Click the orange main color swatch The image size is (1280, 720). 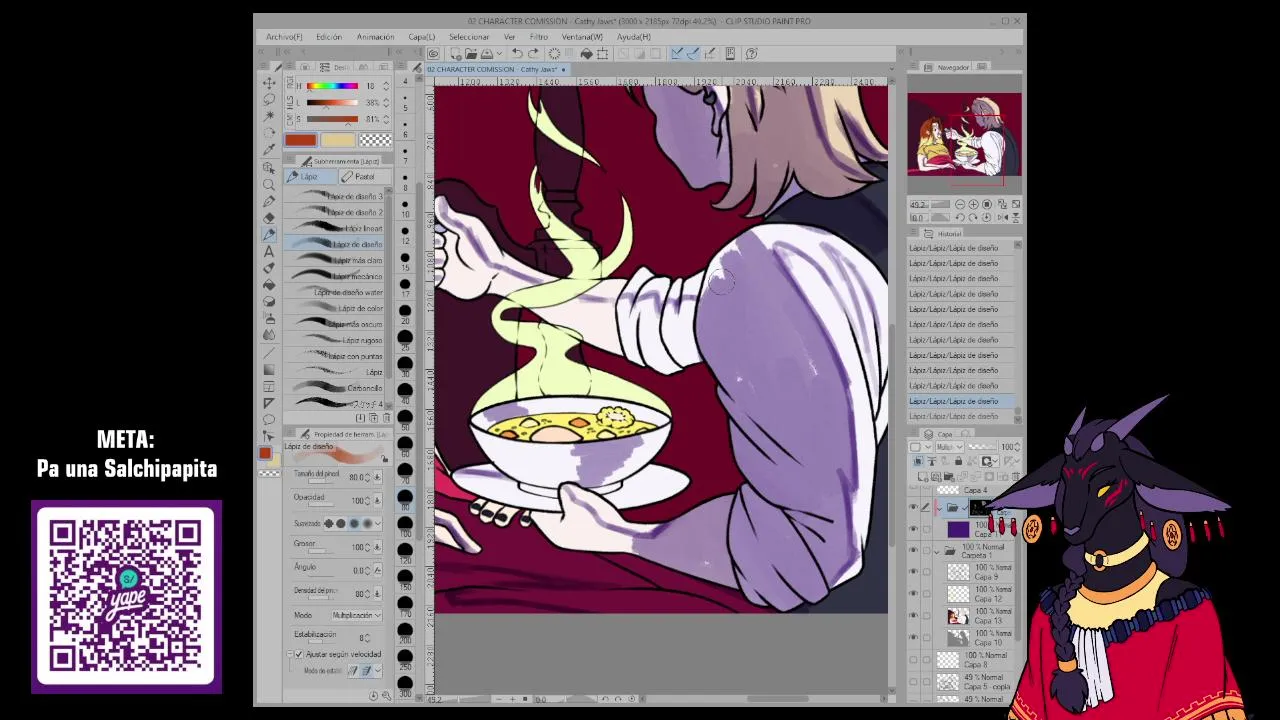click(x=300, y=140)
